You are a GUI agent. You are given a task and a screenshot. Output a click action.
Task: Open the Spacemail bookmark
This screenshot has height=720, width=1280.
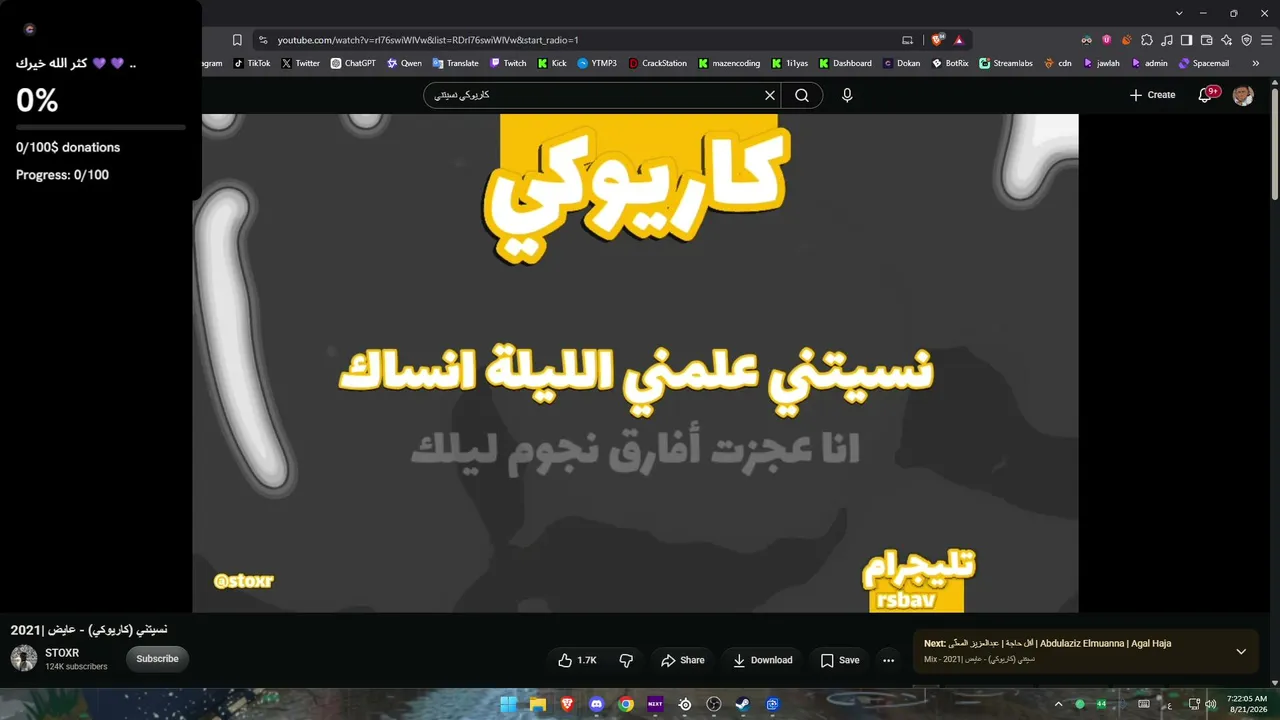point(1204,63)
